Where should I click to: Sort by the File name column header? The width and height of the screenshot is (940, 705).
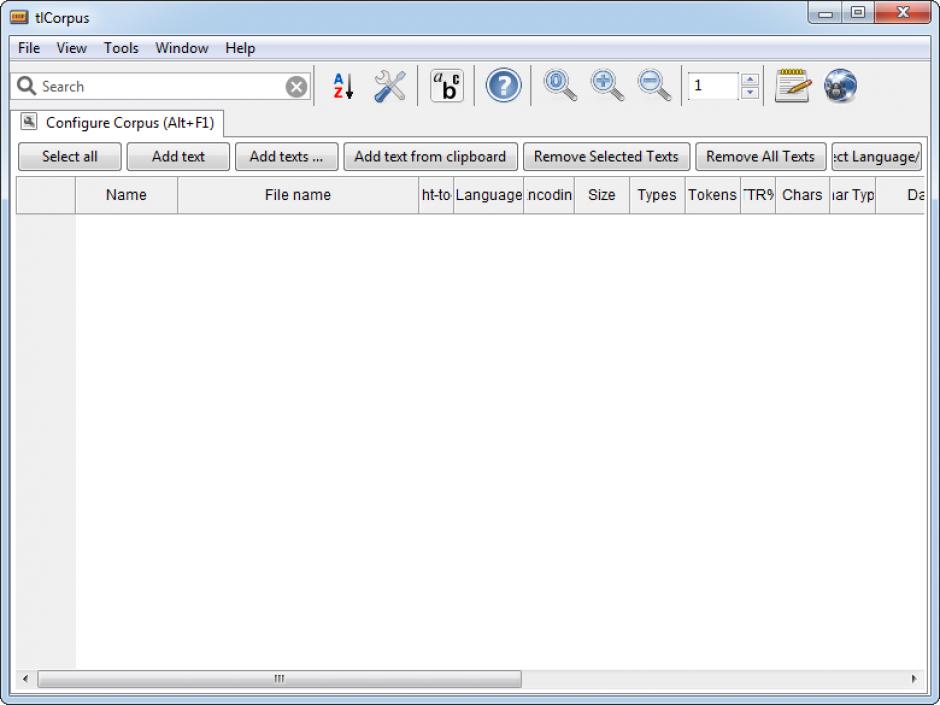297,195
